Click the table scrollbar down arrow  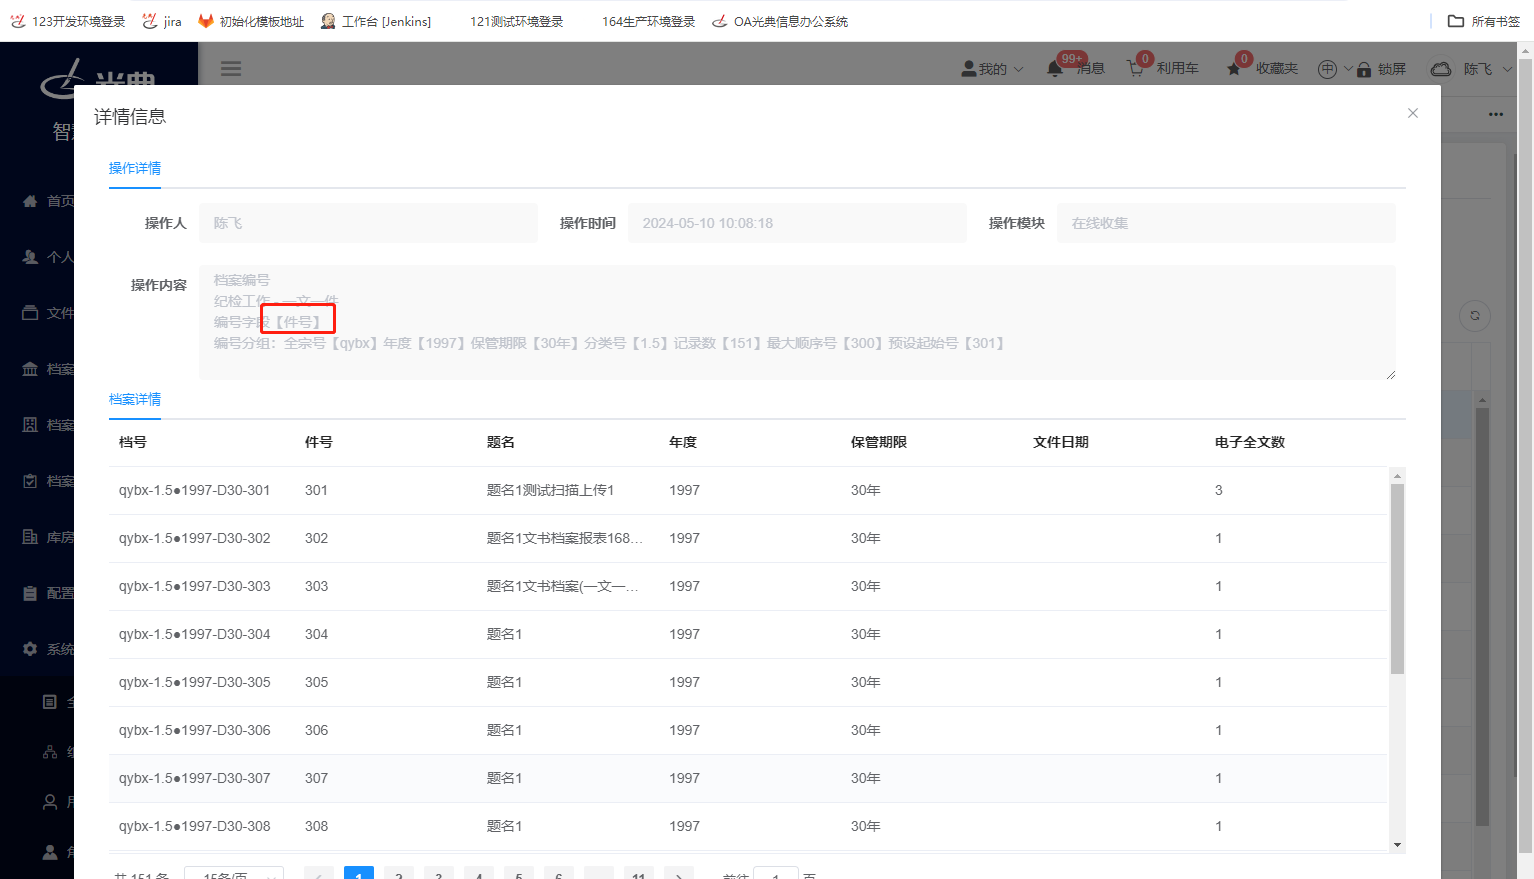[1397, 845]
